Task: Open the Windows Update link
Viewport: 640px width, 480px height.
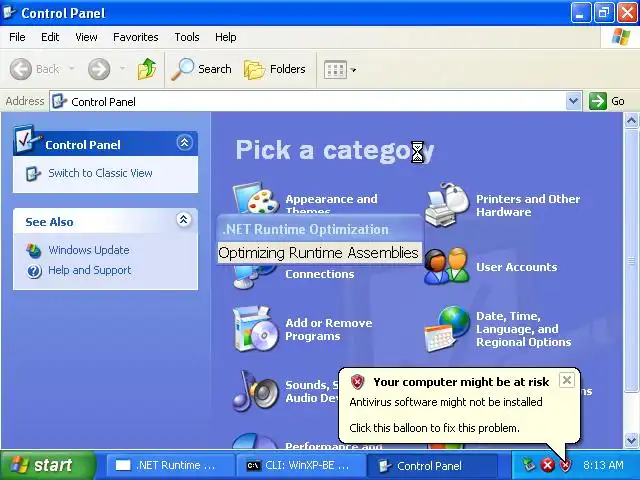Action: pyautogui.click(x=89, y=250)
